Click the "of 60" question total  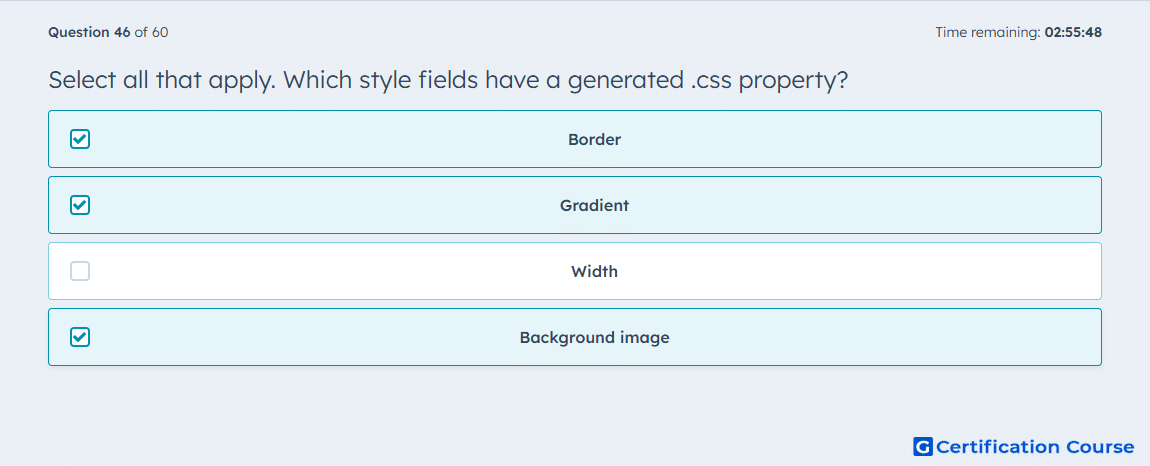(152, 32)
